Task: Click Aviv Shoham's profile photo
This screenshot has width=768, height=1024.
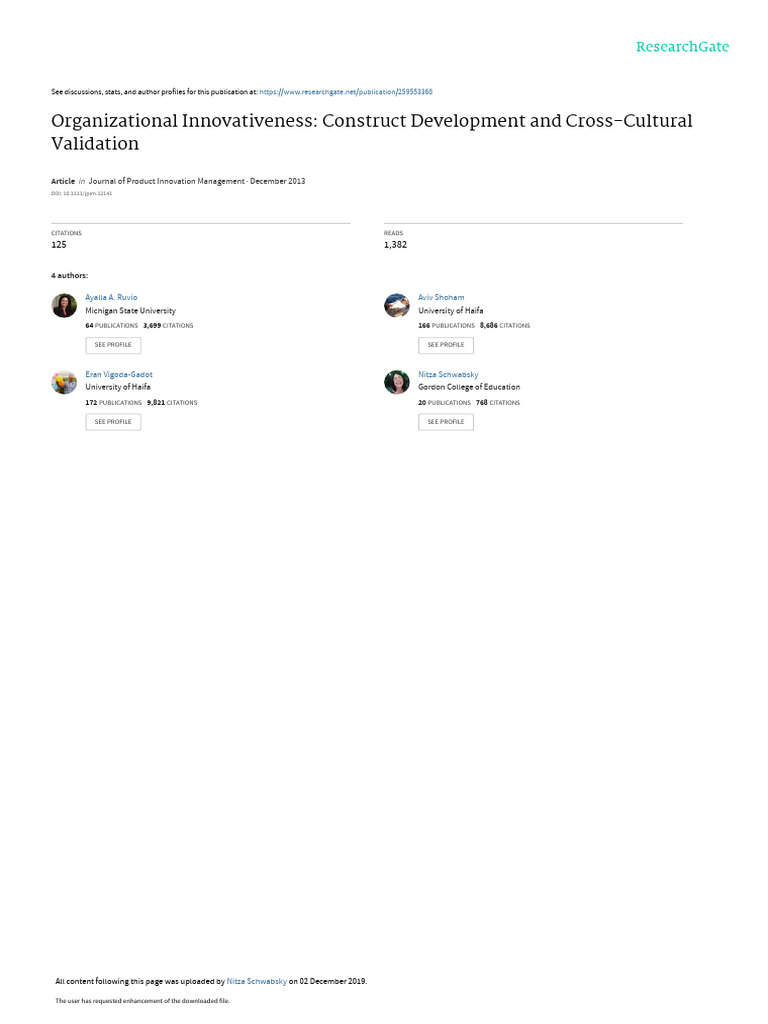Action: pyautogui.click(x=397, y=305)
